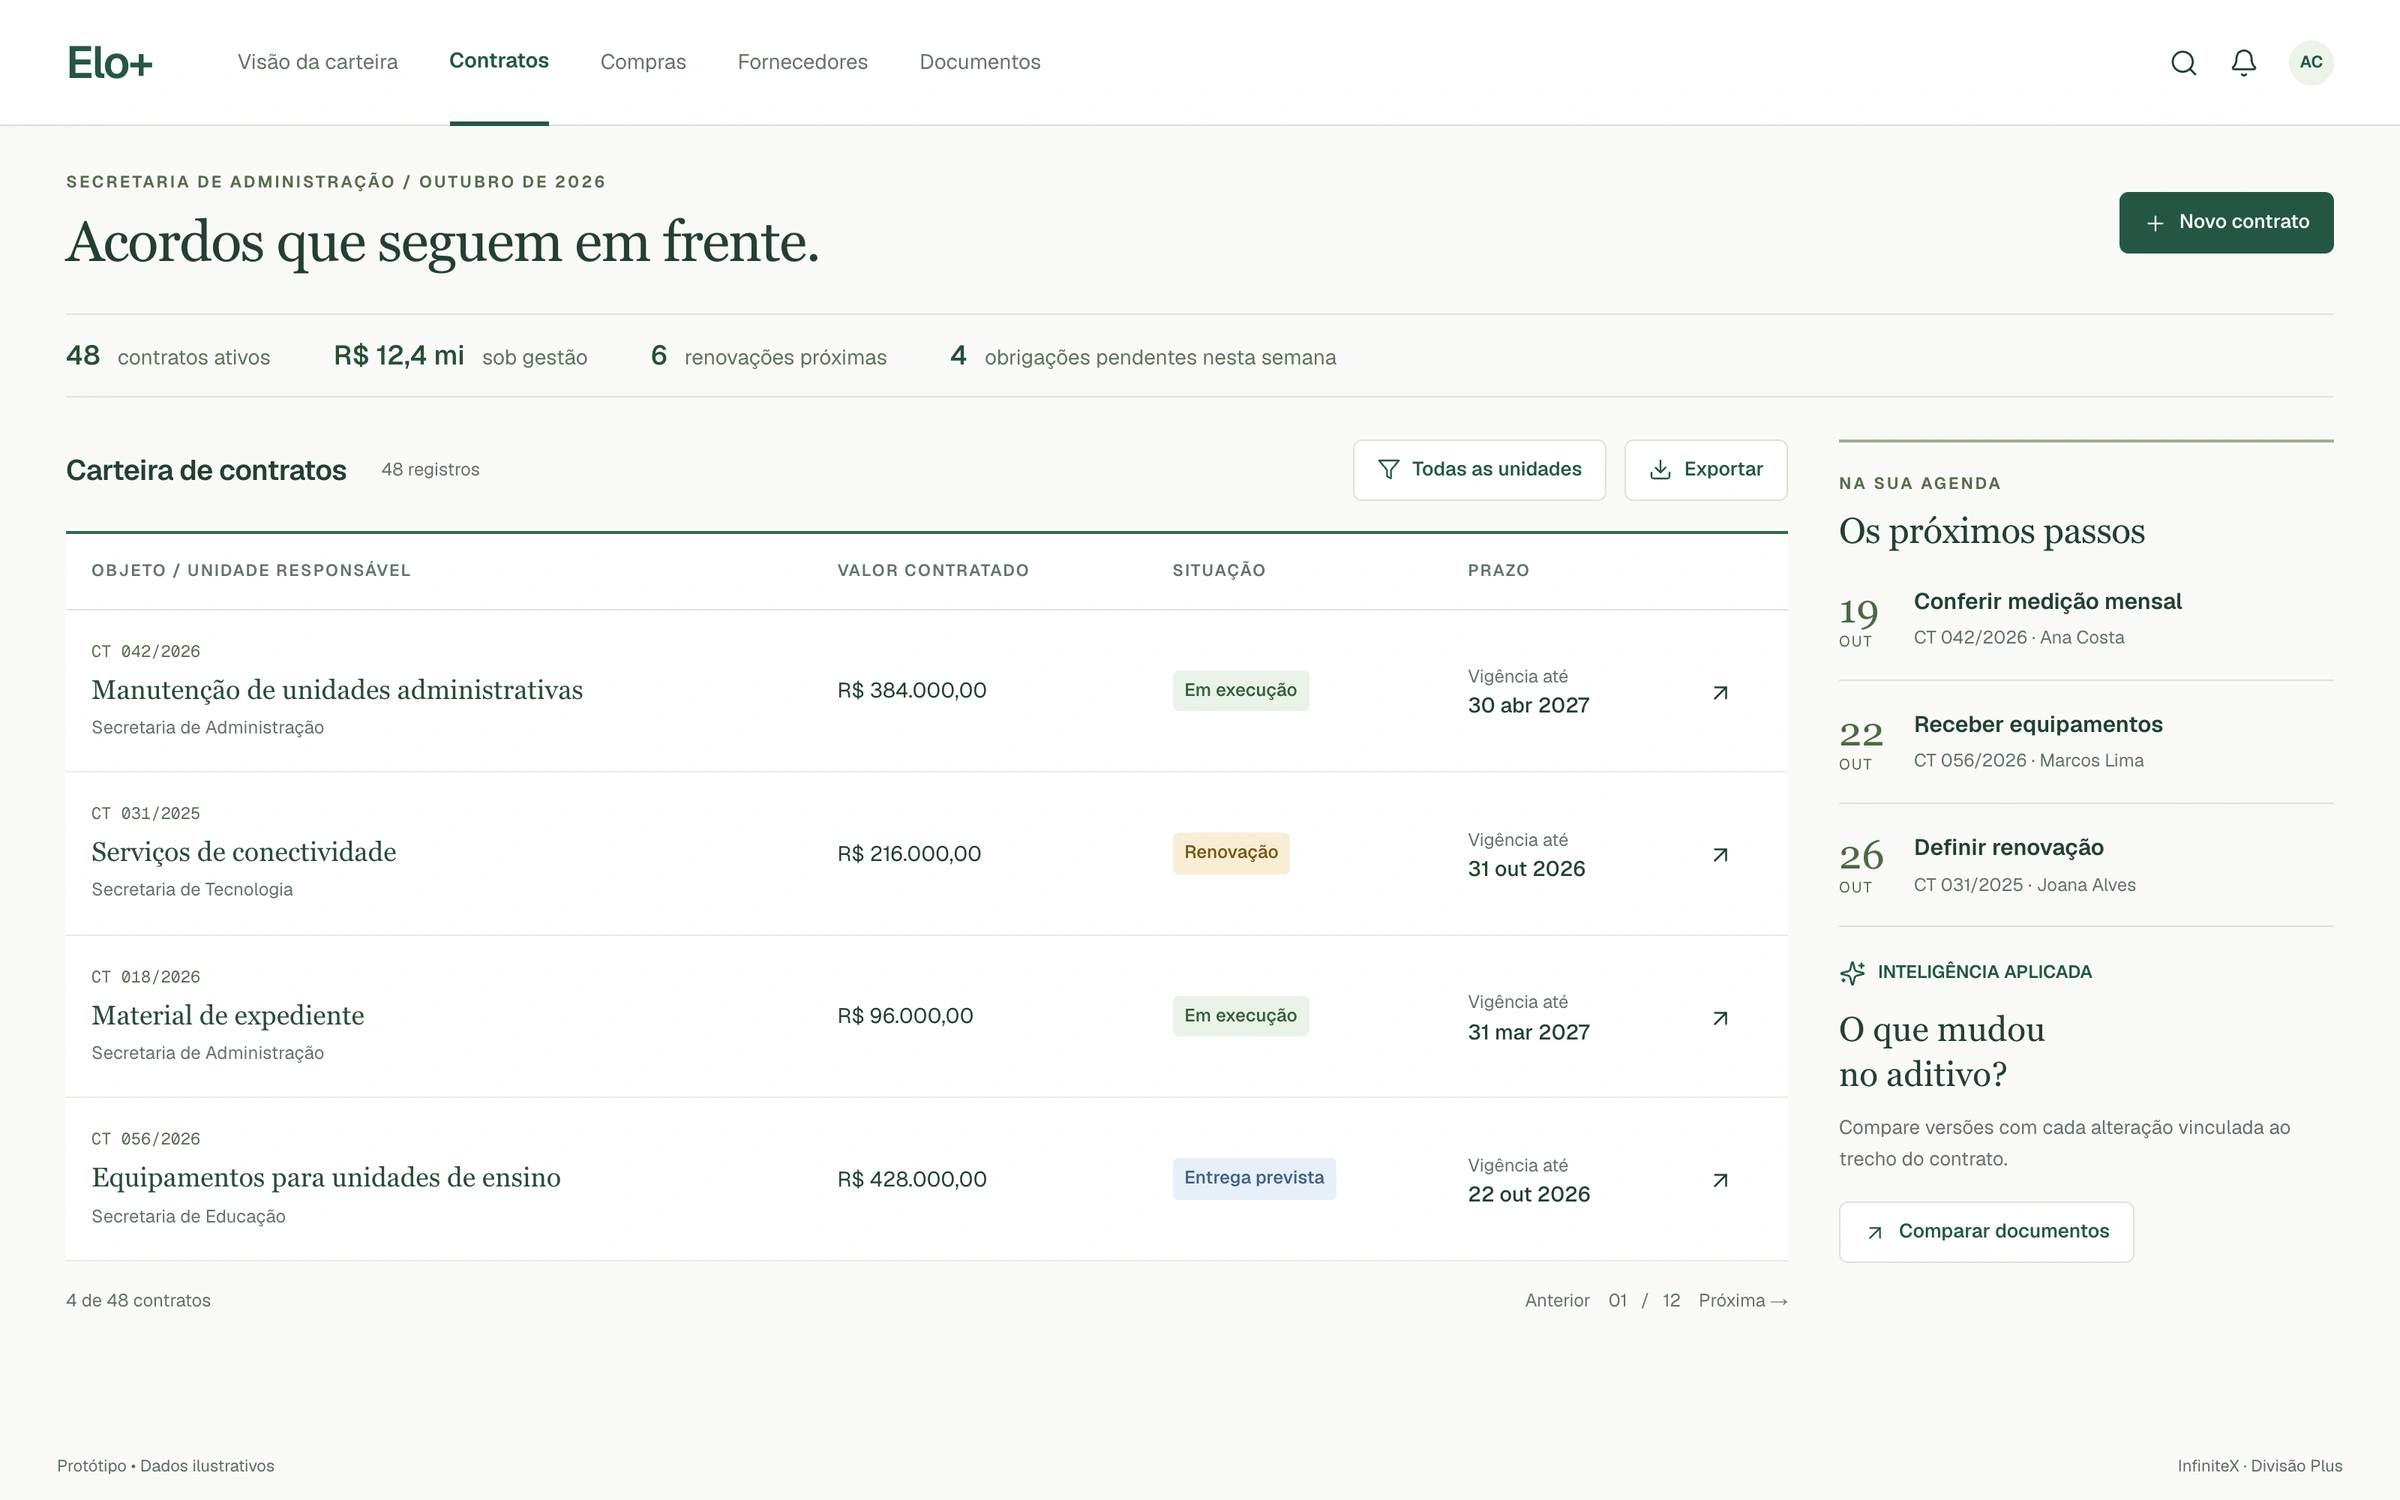
Task: Open the AC user avatar
Action: (x=2311, y=62)
